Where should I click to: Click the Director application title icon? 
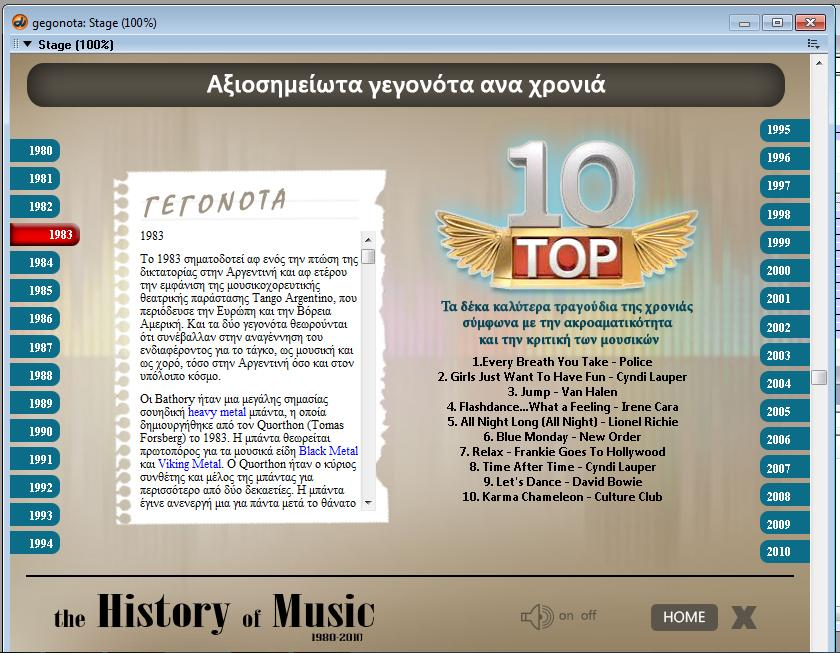point(20,22)
